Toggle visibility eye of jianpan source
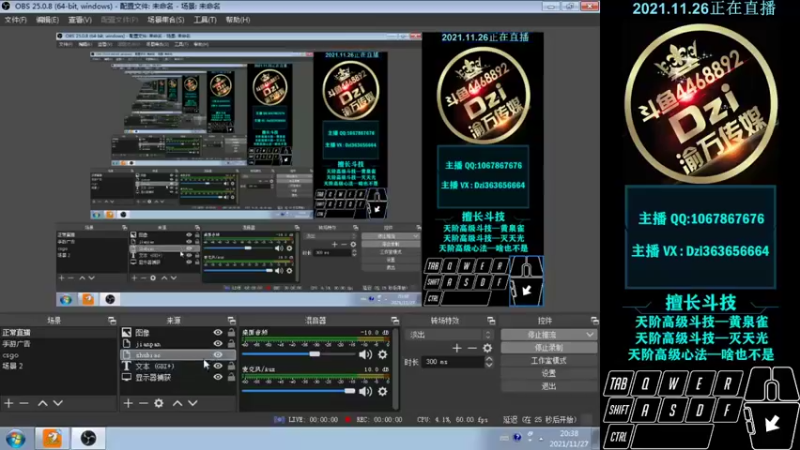Image resolution: width=800 pixels, height=450 pixels. pos(218,344)
